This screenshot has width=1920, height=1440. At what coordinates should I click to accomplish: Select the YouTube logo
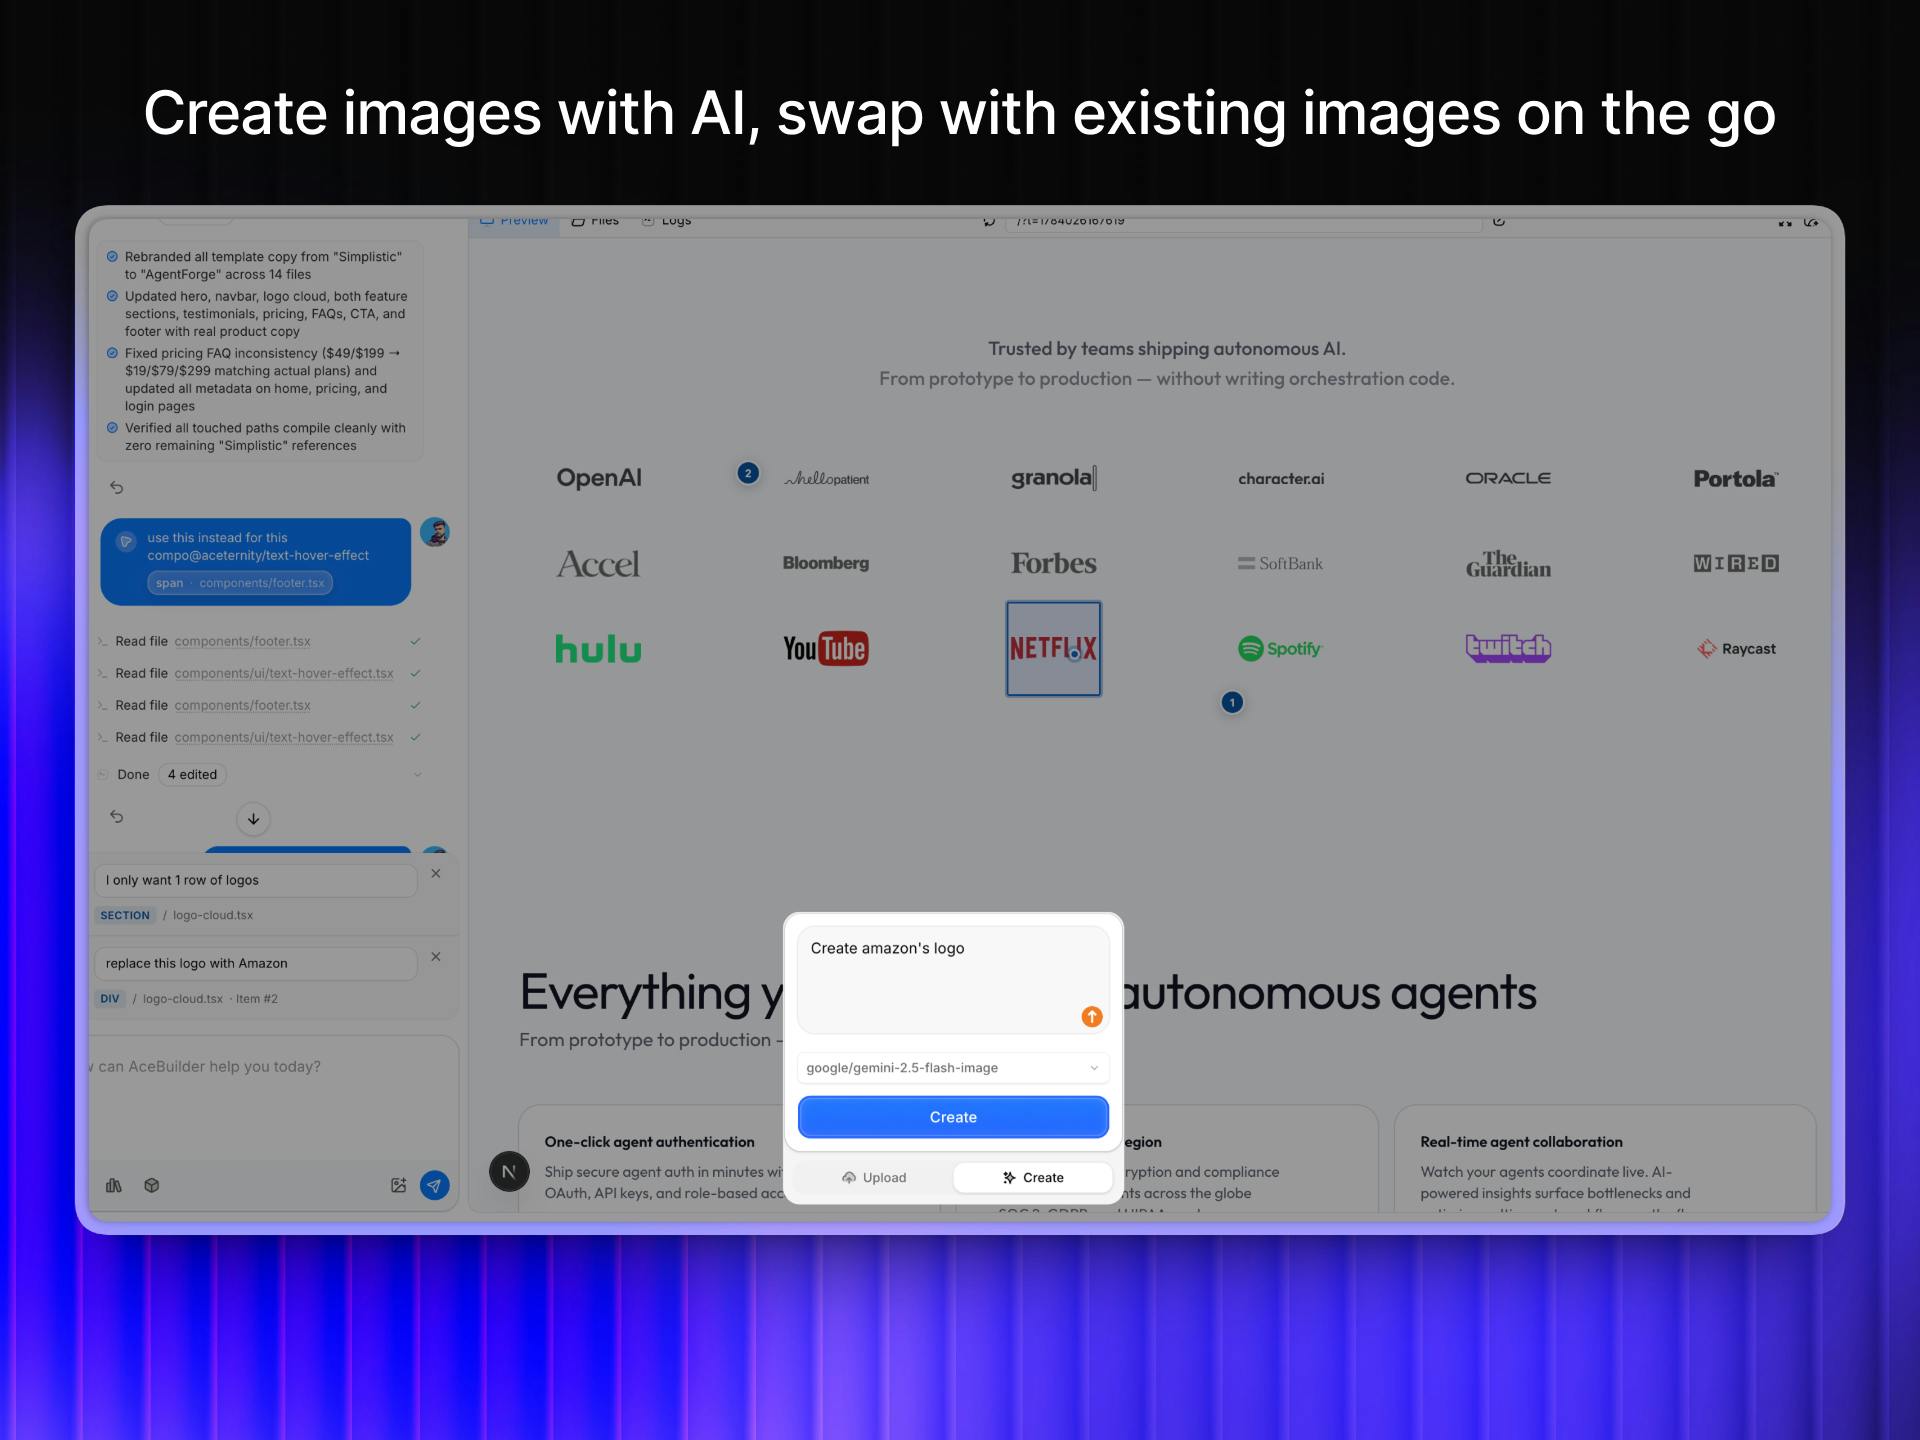[826, 649]
